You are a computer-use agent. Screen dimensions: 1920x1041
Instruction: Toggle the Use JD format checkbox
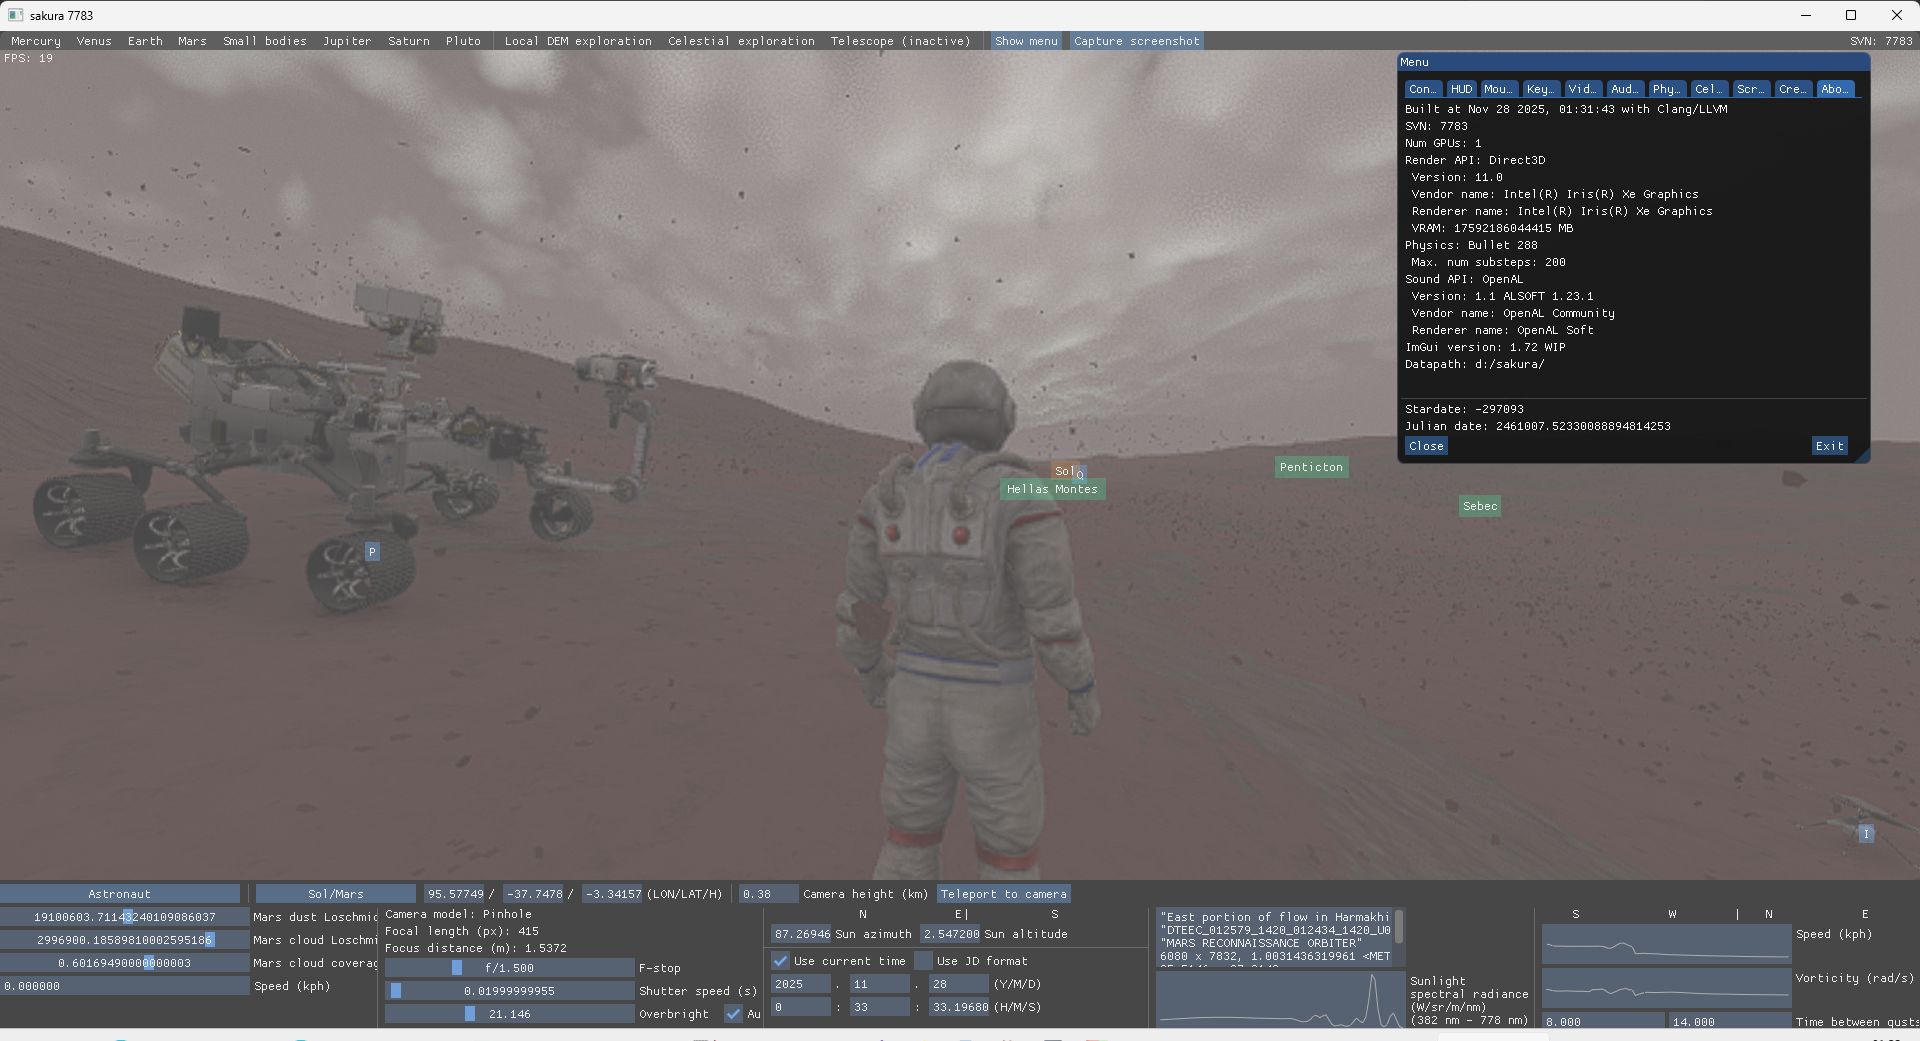click(923, 961)
